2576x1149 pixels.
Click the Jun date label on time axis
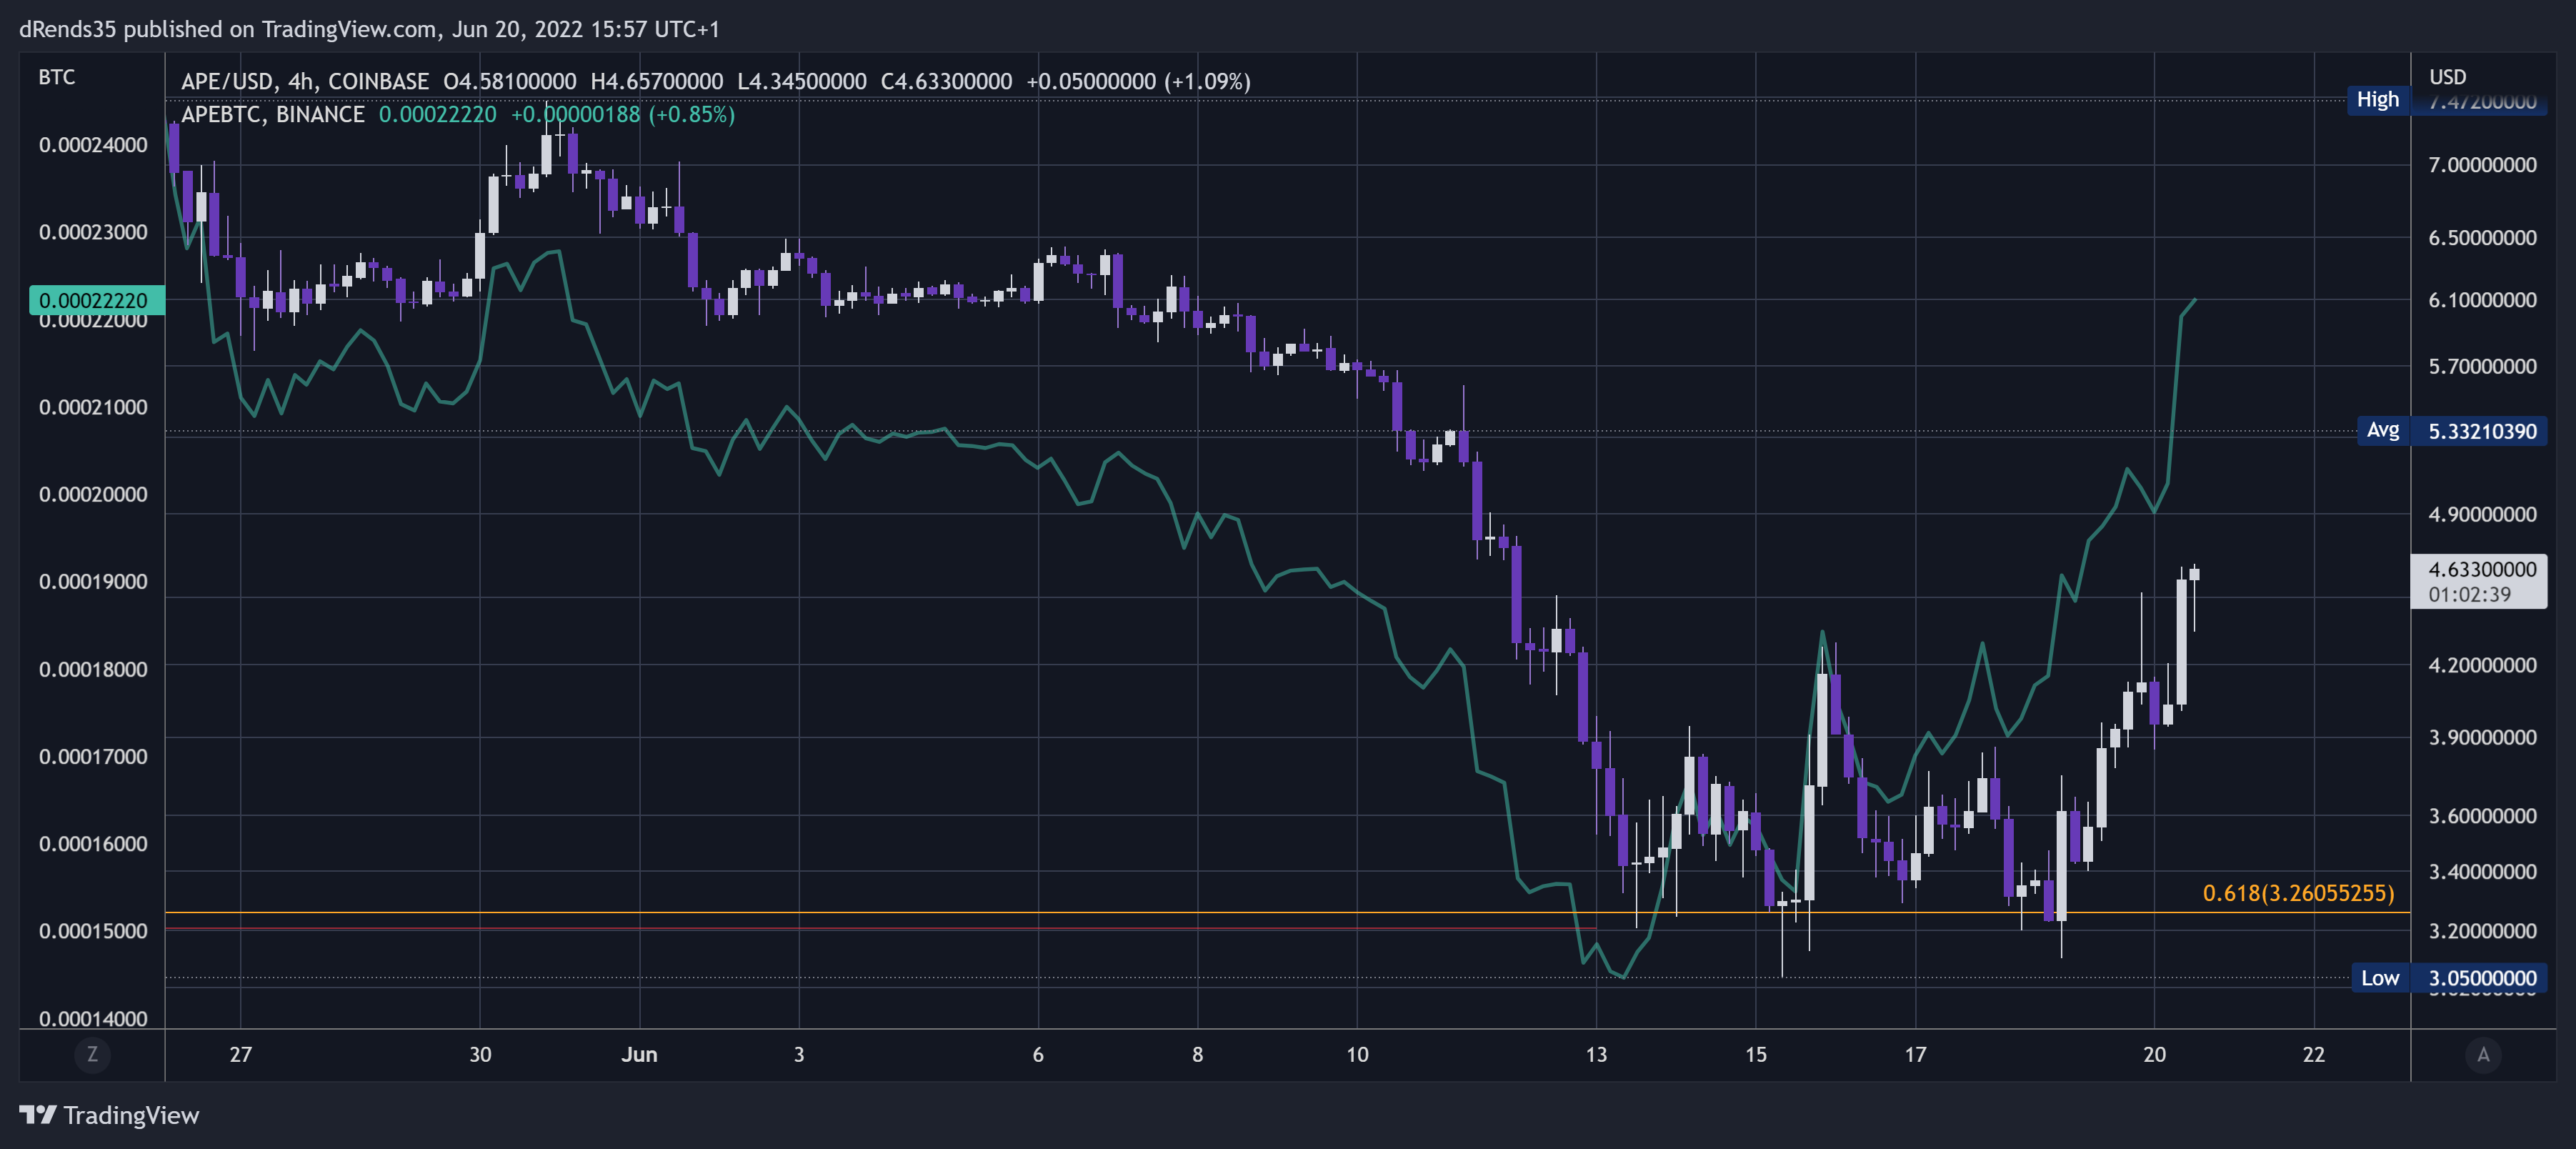click(x=639, y=1054)
